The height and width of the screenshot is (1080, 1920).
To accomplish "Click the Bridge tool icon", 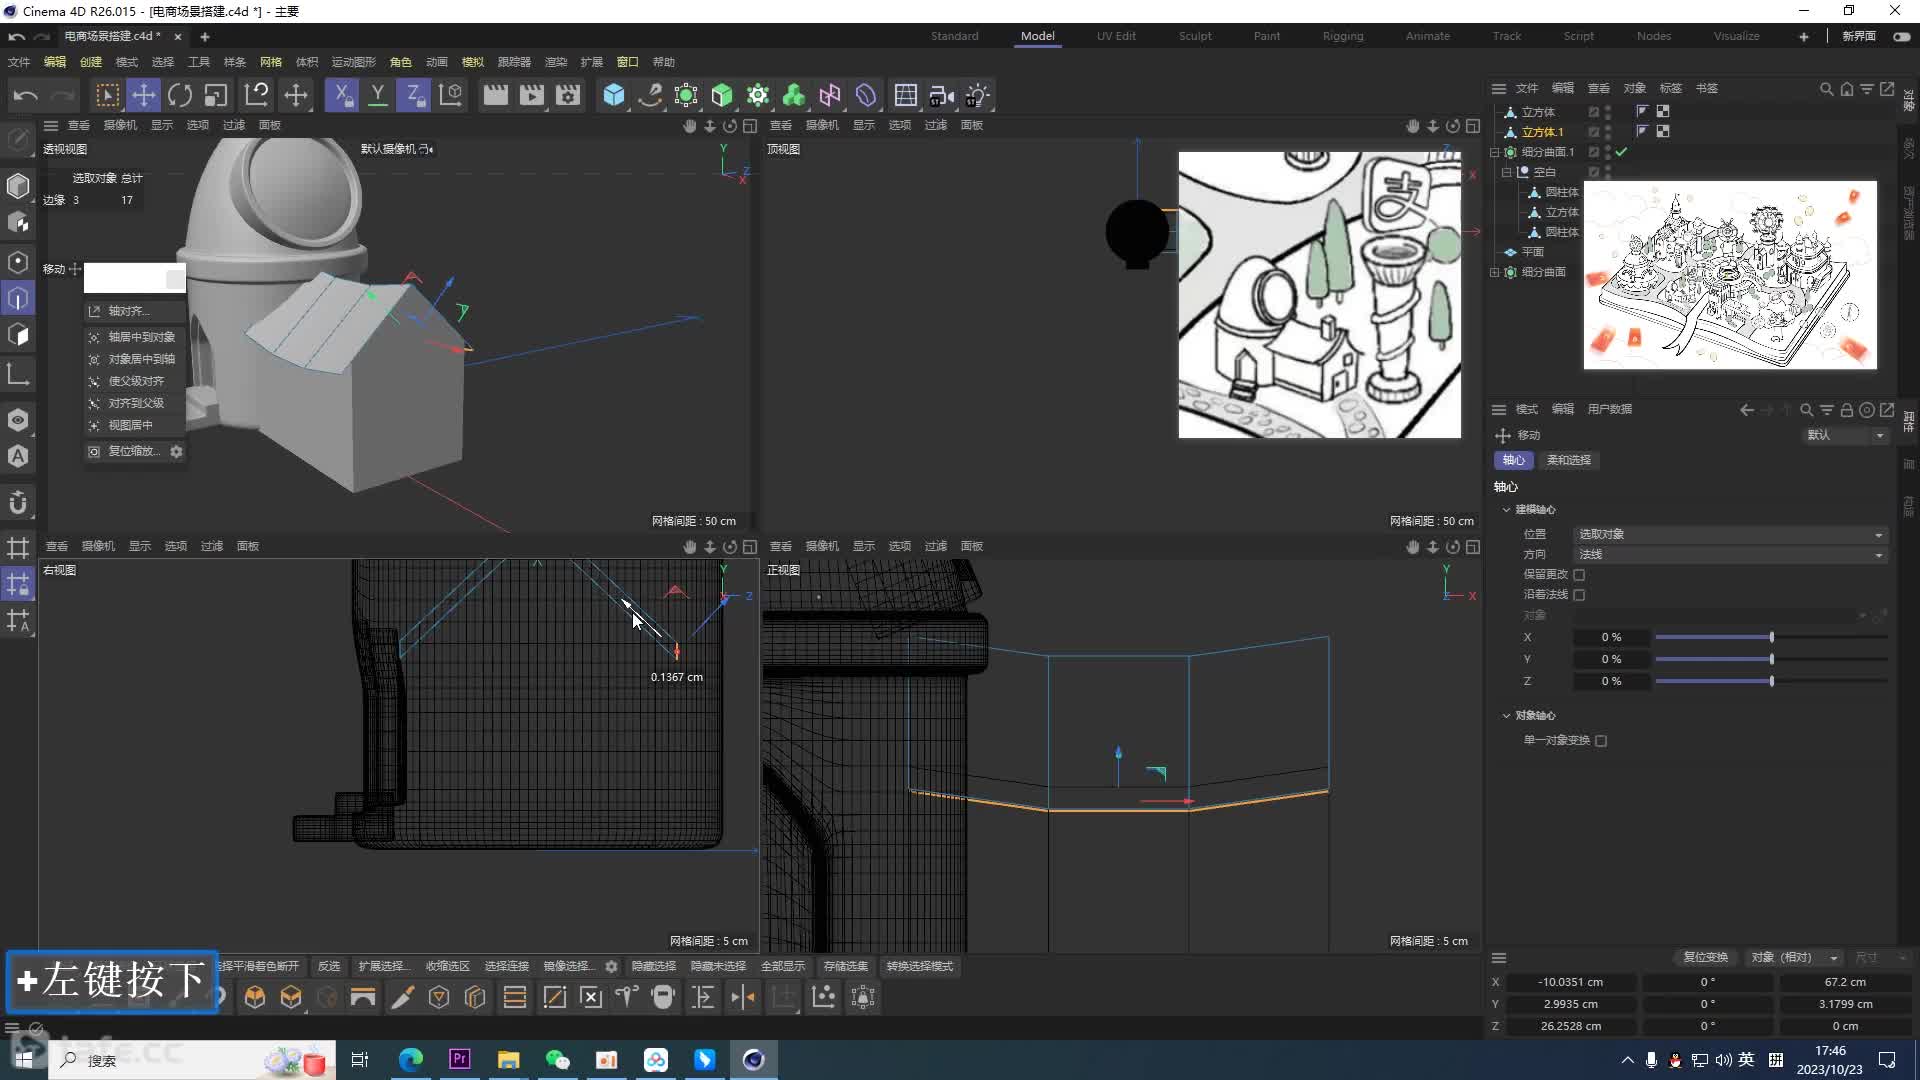I will click(363, 998).
